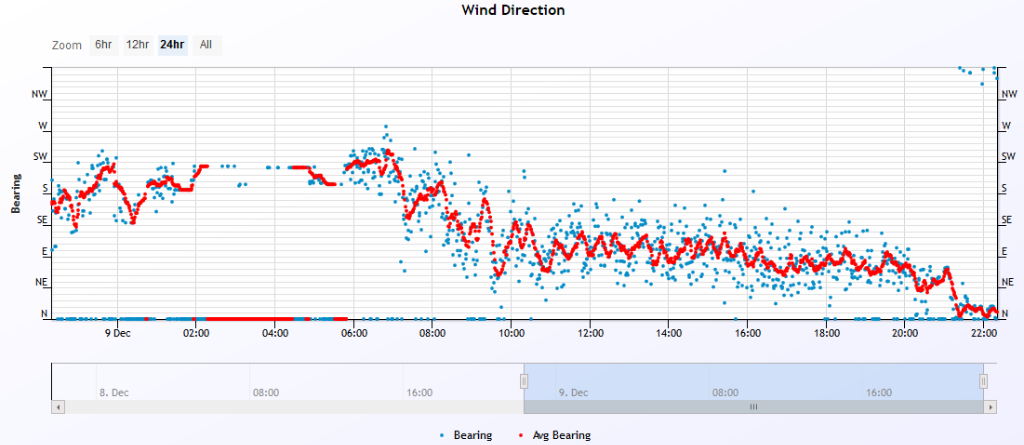Screen dimensions: 1024x445
Task: Click the 9 Dec x-axis label
Action: coord(118,333)
